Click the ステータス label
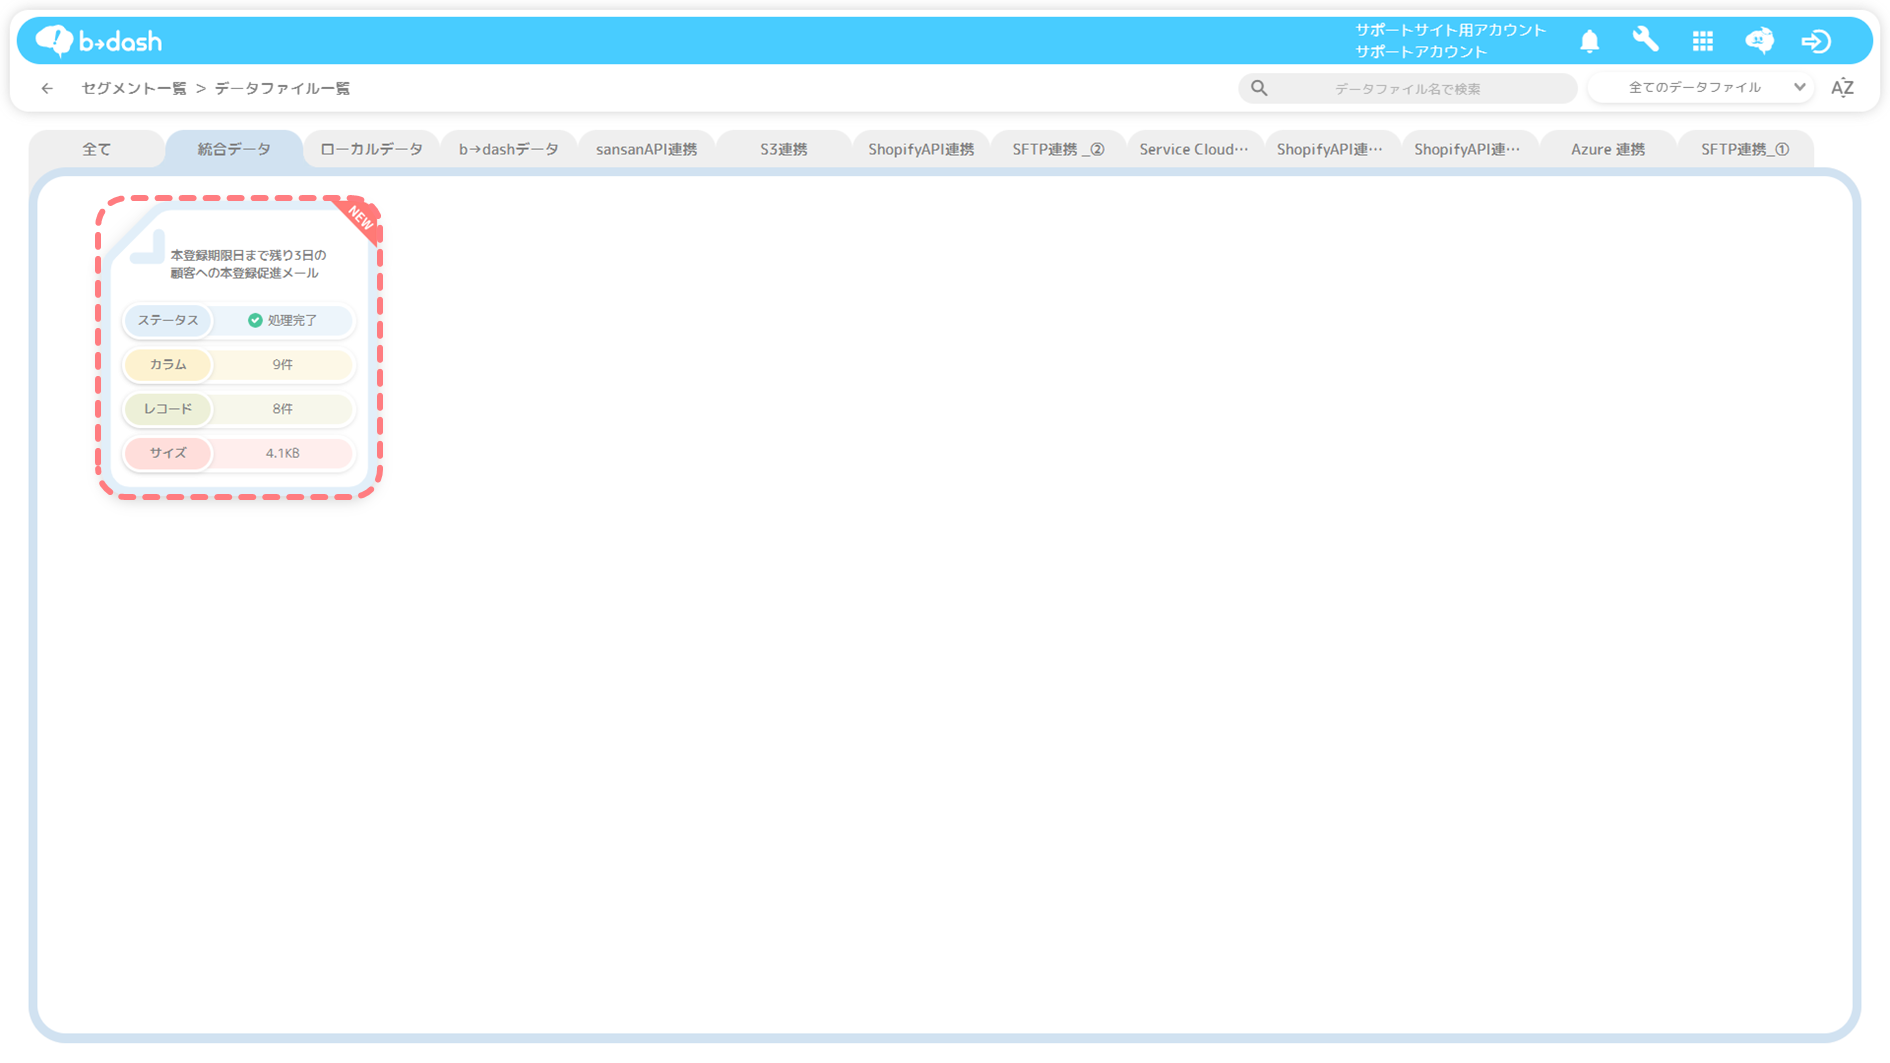This screenshot has width=1890, height=1063. (168, 320)
